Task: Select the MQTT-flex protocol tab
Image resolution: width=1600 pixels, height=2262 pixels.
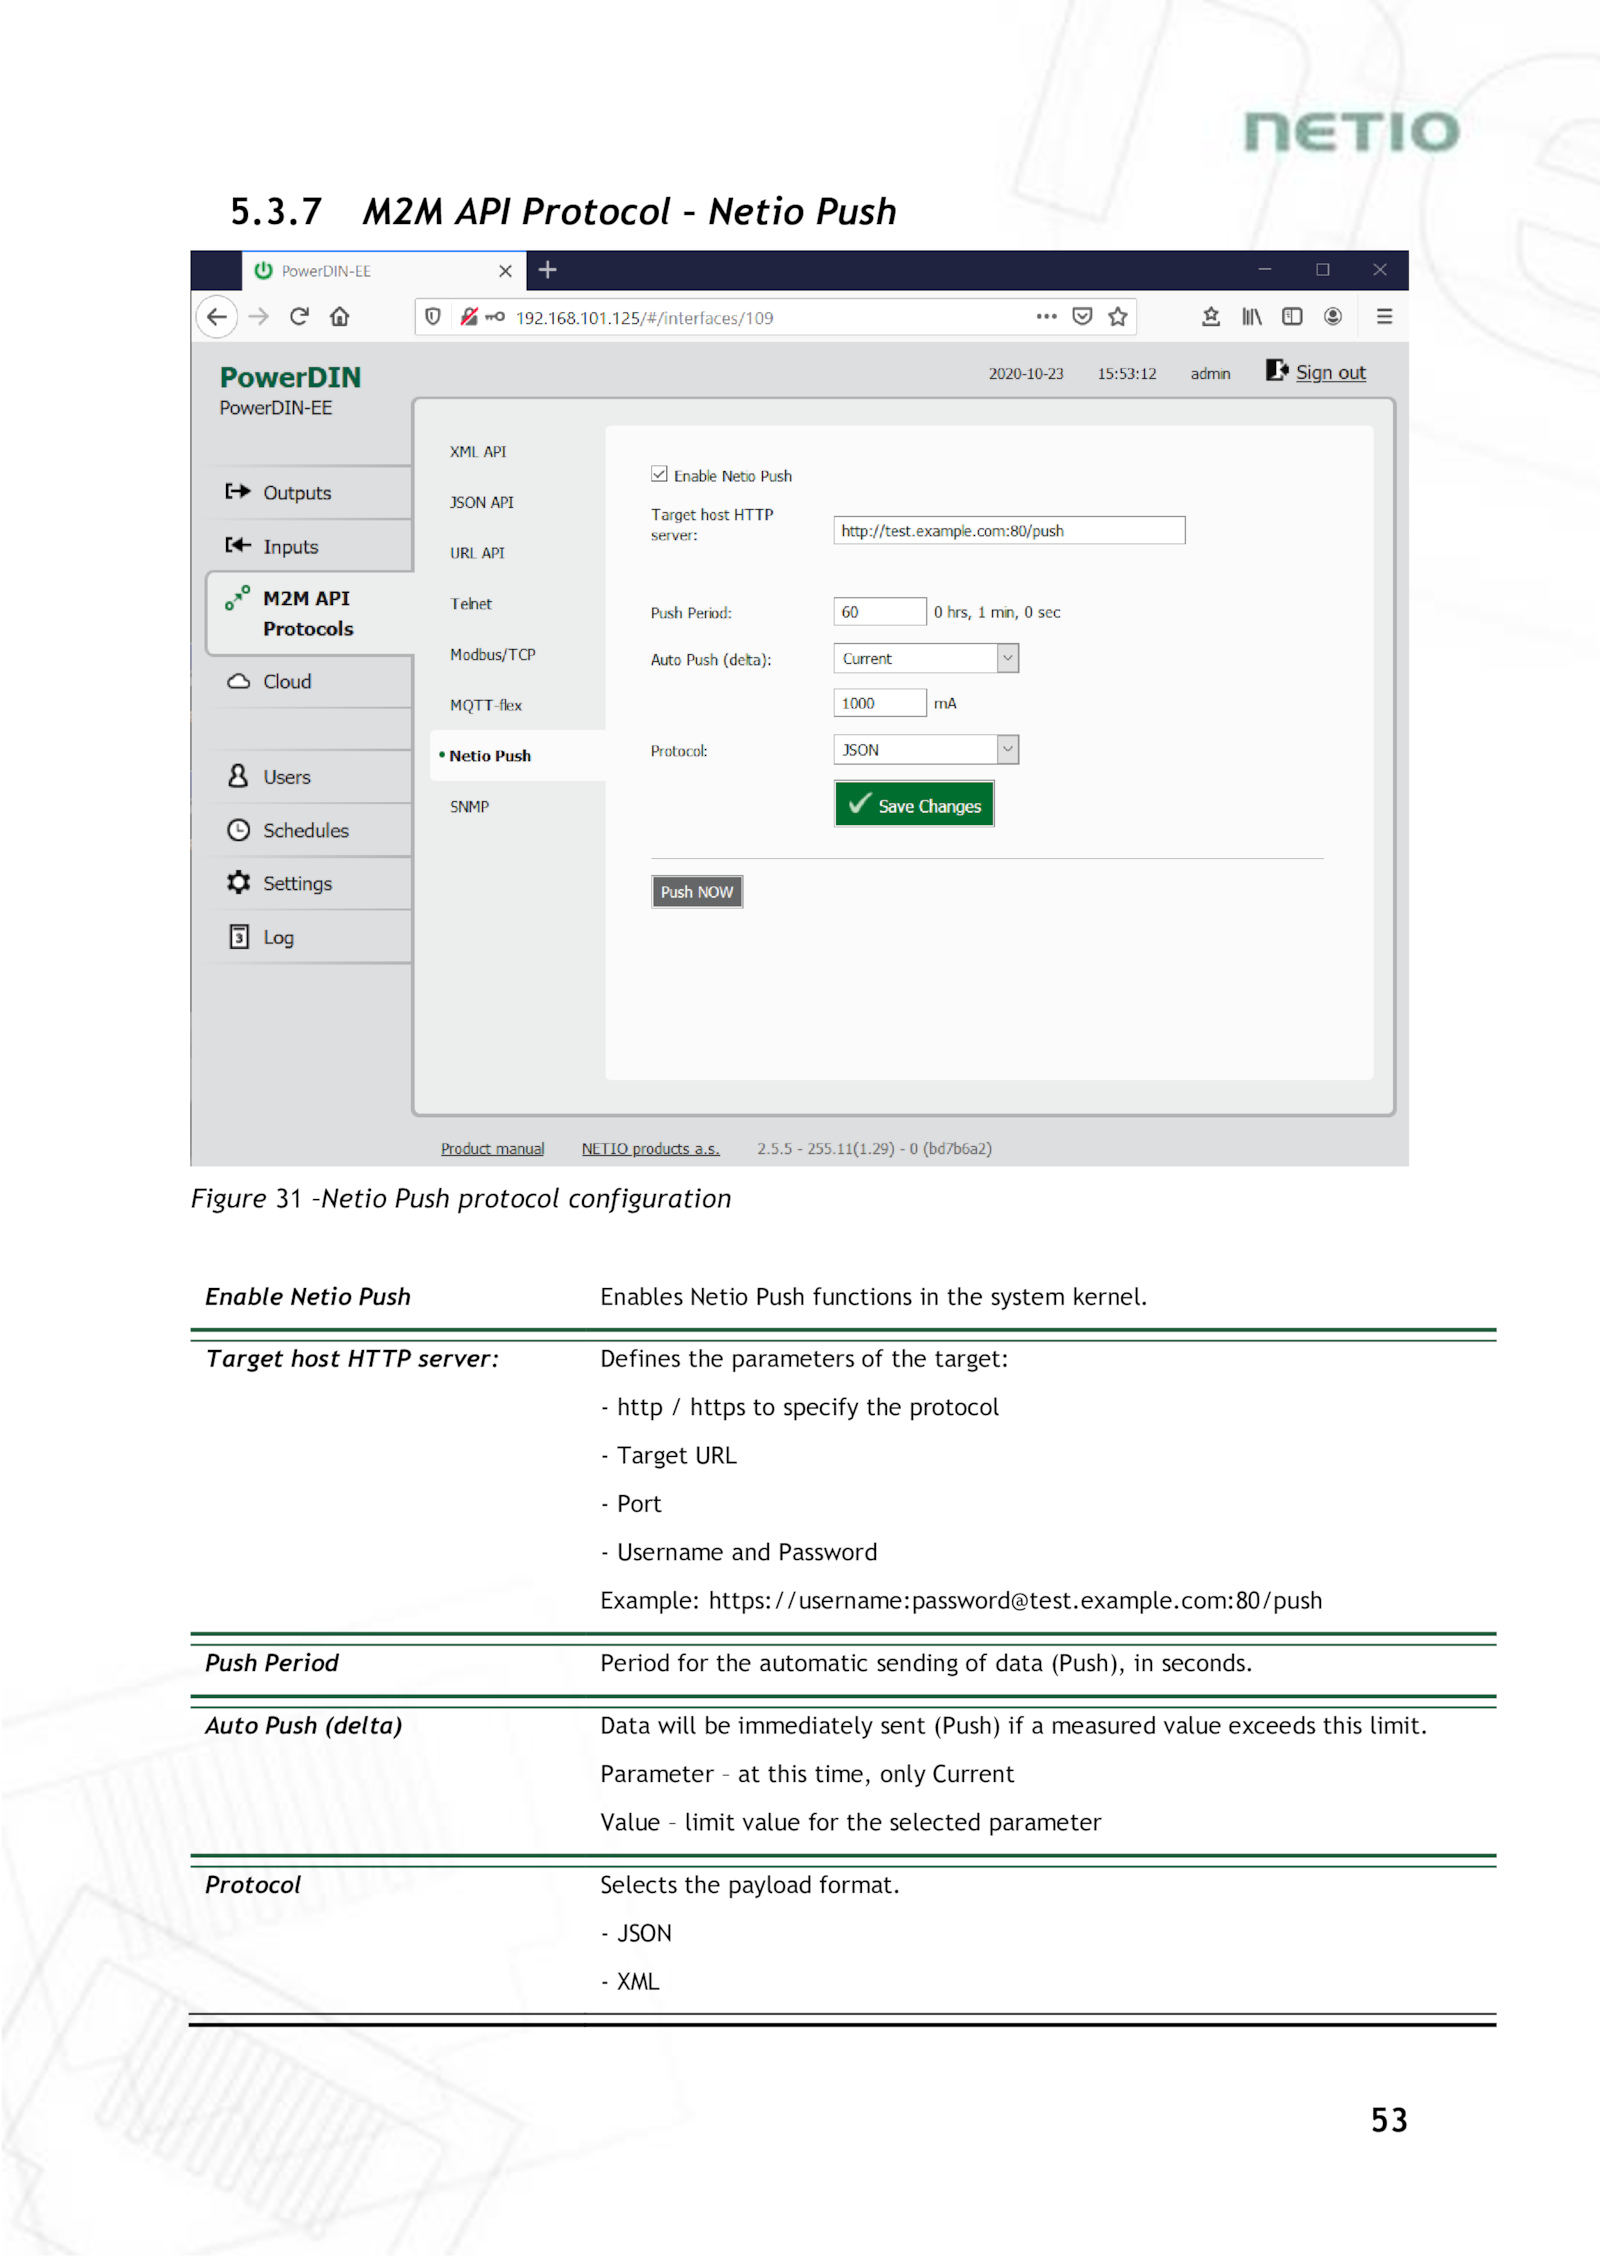Action: point(486,706)
